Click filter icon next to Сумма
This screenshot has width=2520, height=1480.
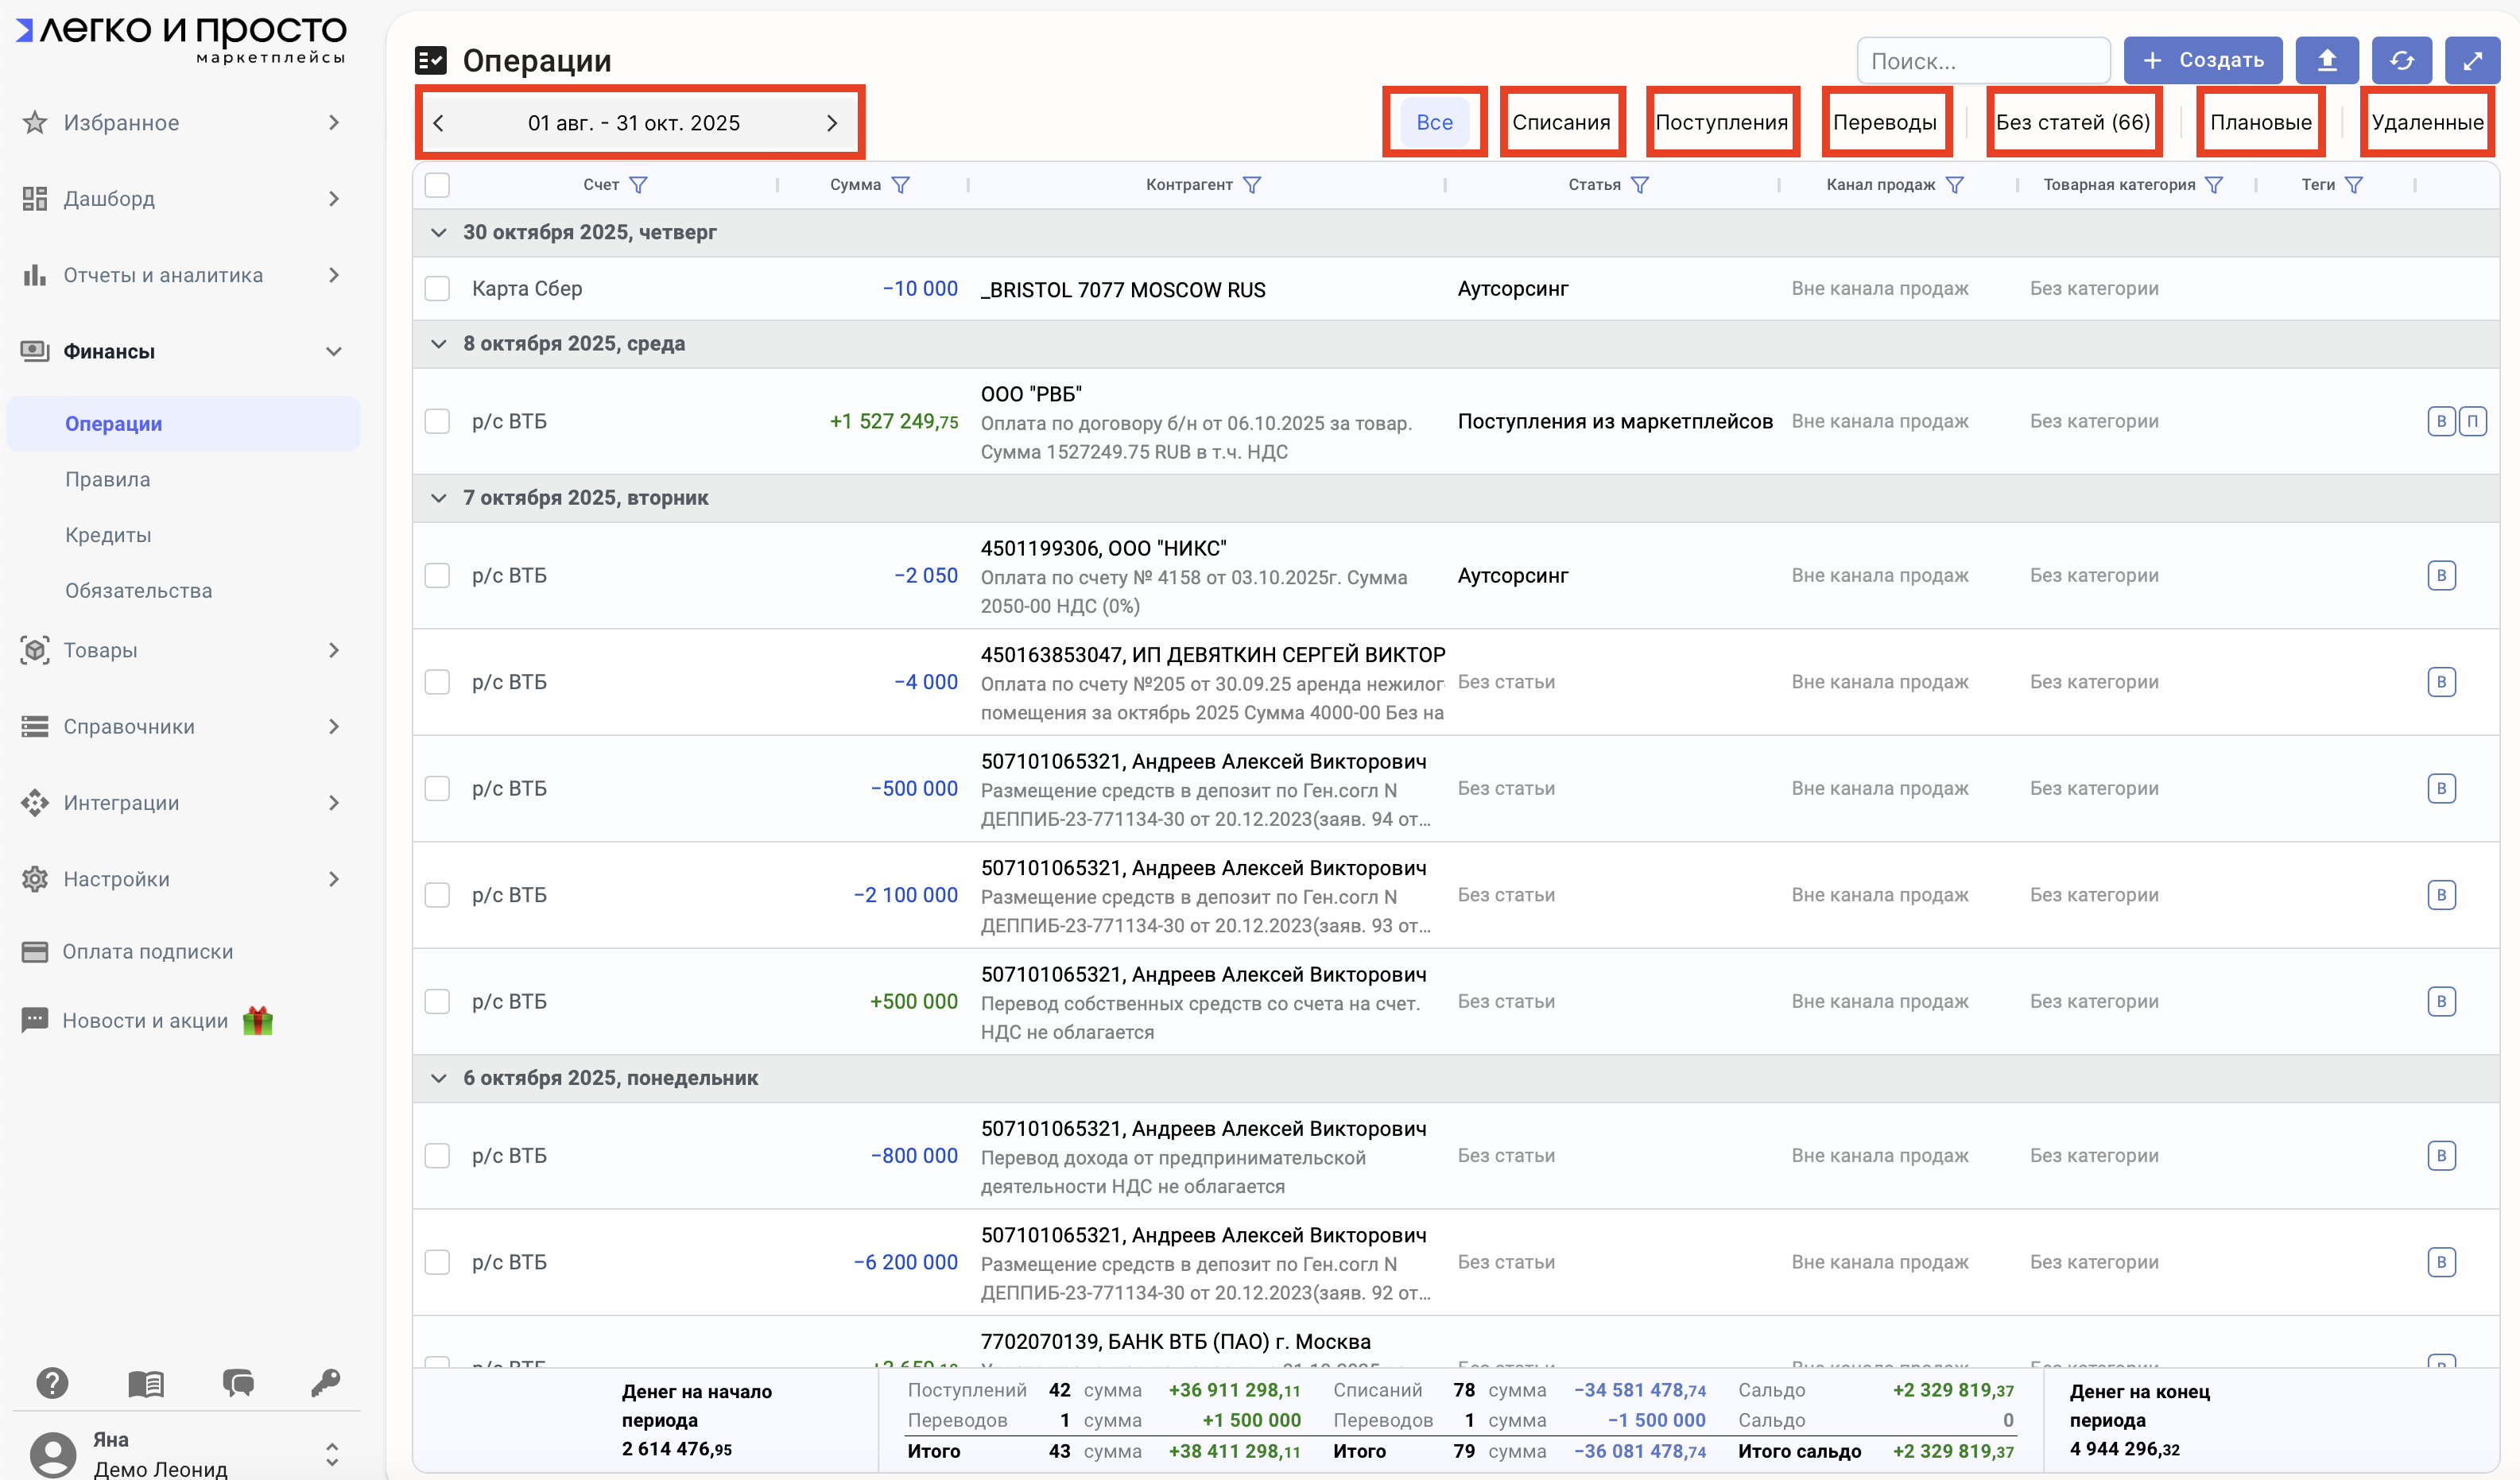(x=900, y=185)
